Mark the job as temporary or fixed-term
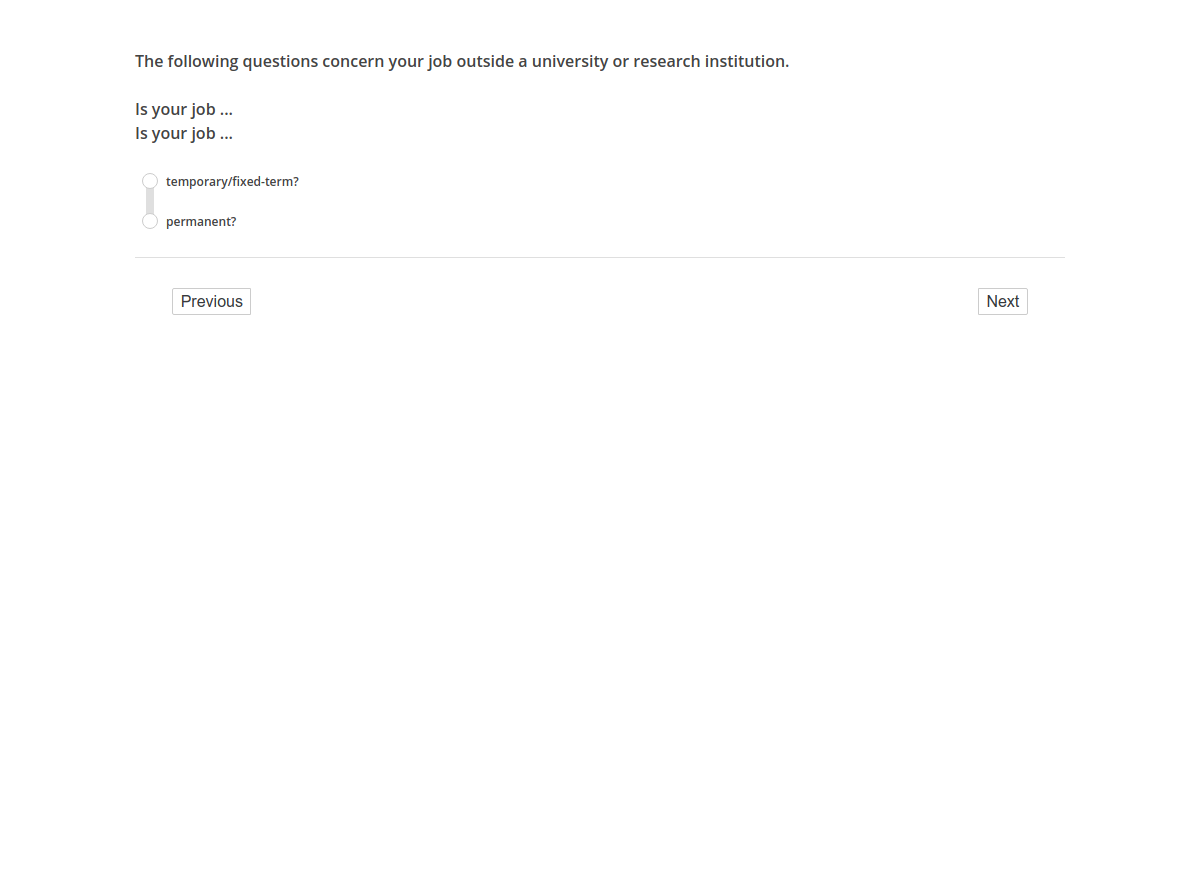 pyautogui.click(x=150, y=181)
